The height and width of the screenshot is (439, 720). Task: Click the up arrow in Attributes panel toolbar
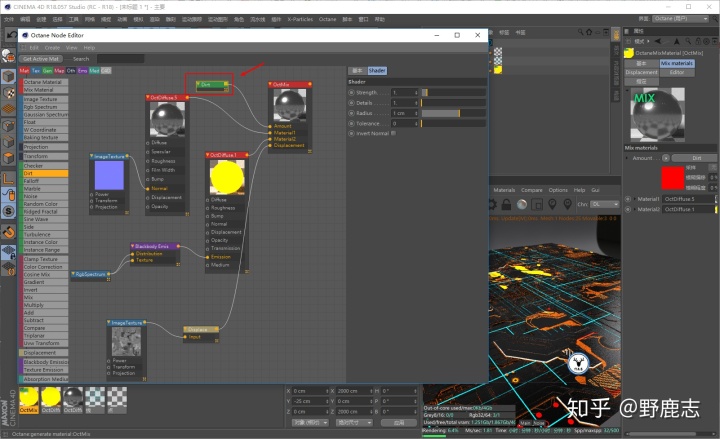point(677,41)
